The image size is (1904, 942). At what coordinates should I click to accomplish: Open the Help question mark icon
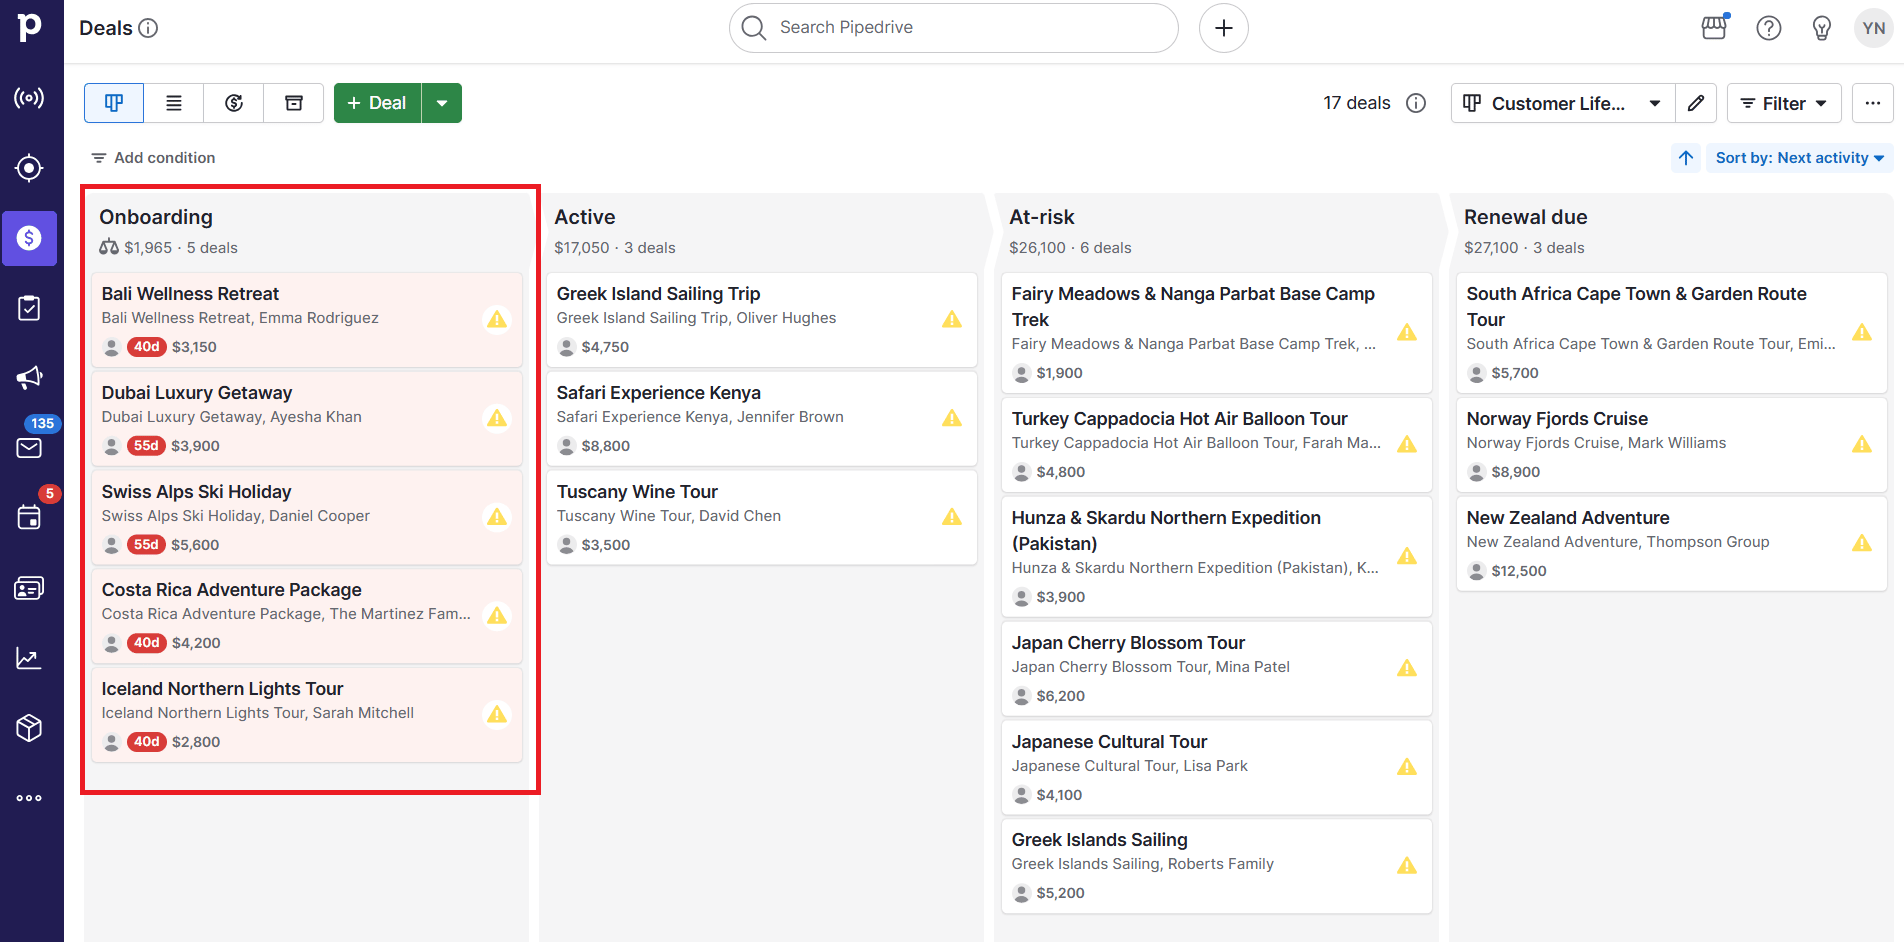(1769, 28)
